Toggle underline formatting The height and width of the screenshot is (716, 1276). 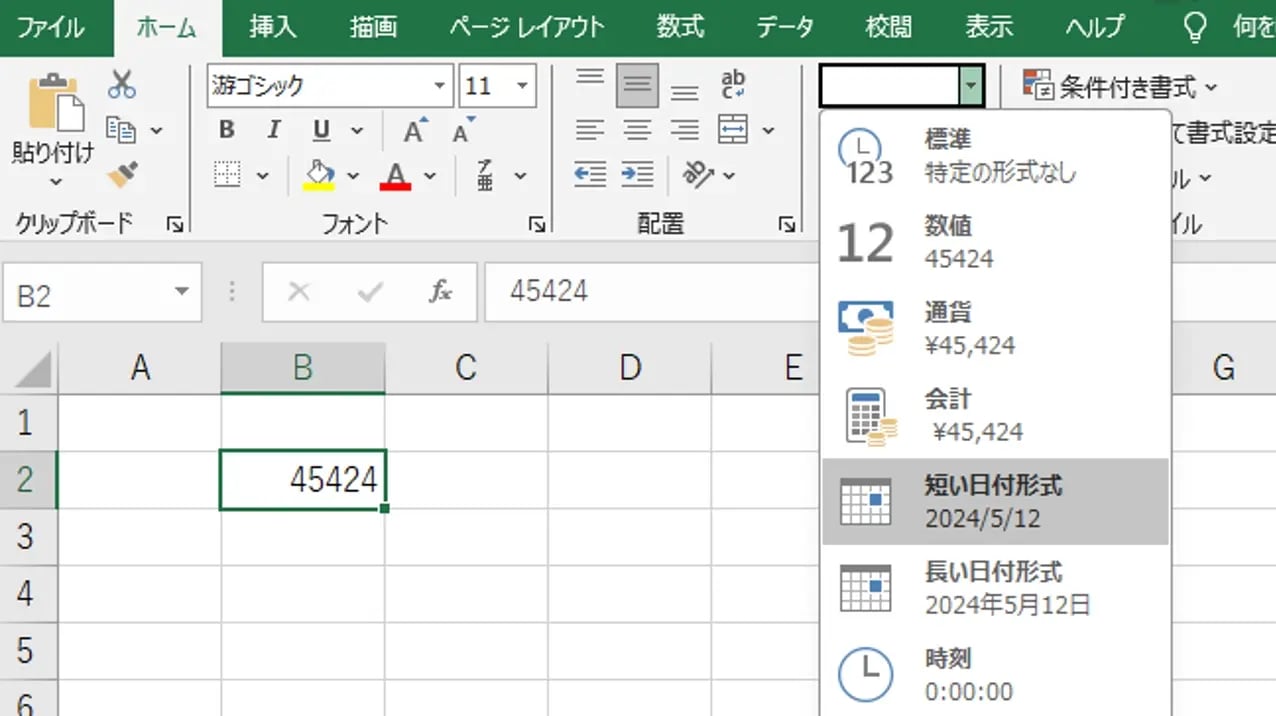tap(321, 130)
